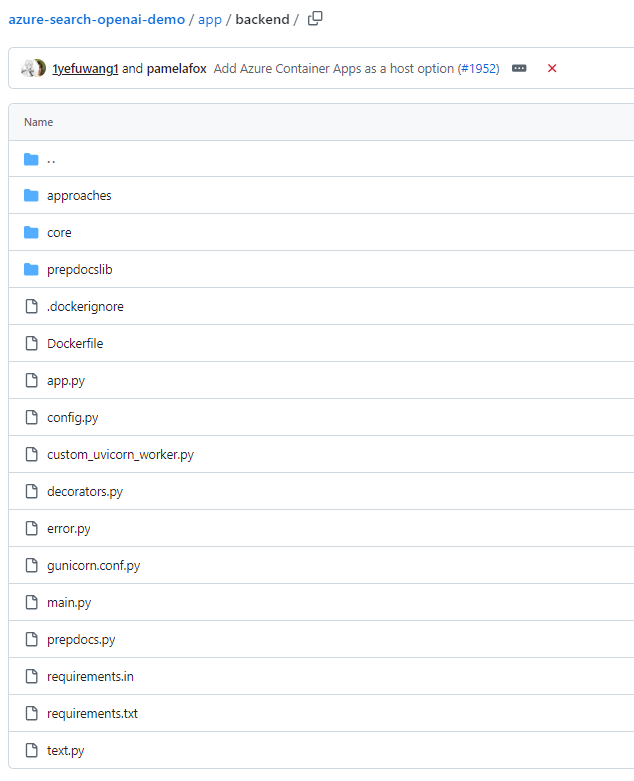
Task: Open the decorators.py file
Action: 85,492
